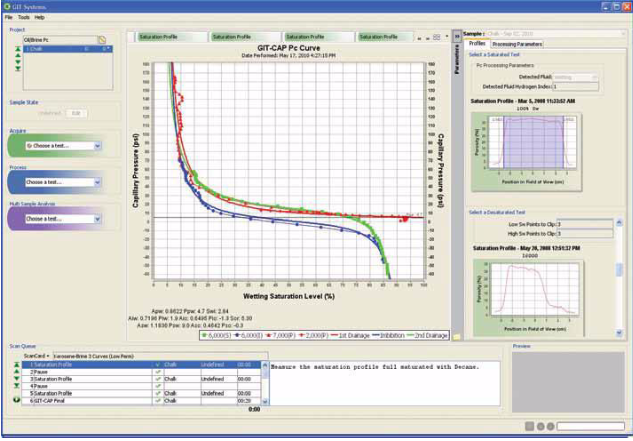Select the May 28 desaturated profile thumbnail
633x441 pixels.
pos(528,298)
